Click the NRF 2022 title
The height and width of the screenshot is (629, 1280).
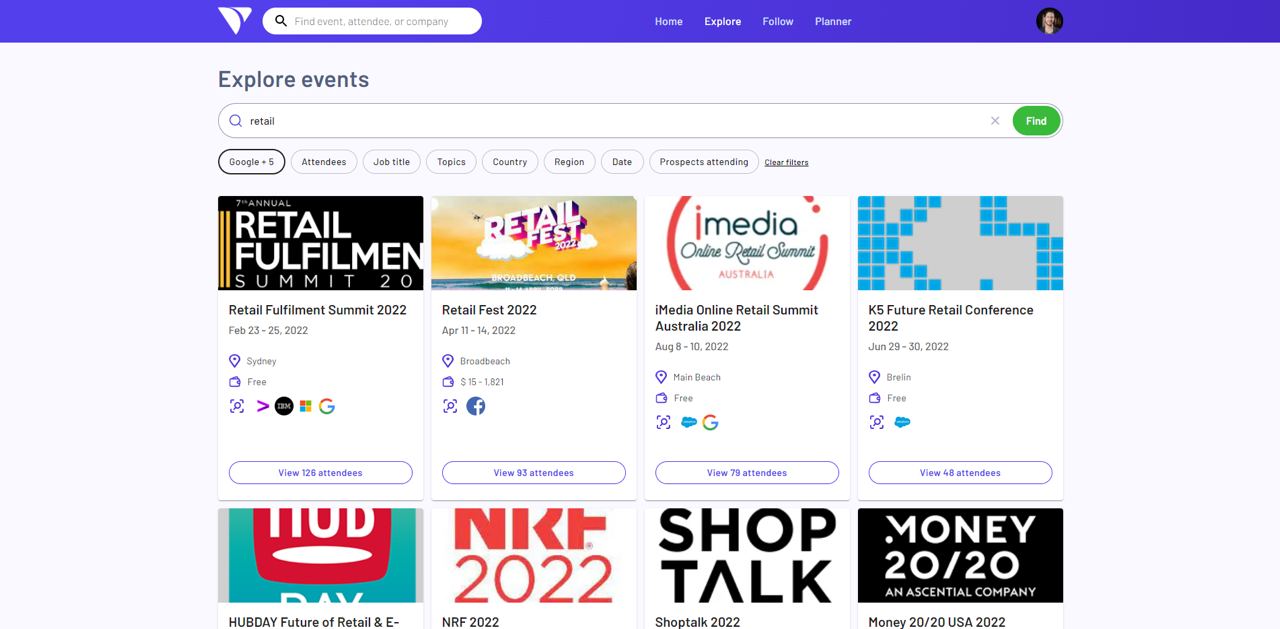[x=470, y=622]
